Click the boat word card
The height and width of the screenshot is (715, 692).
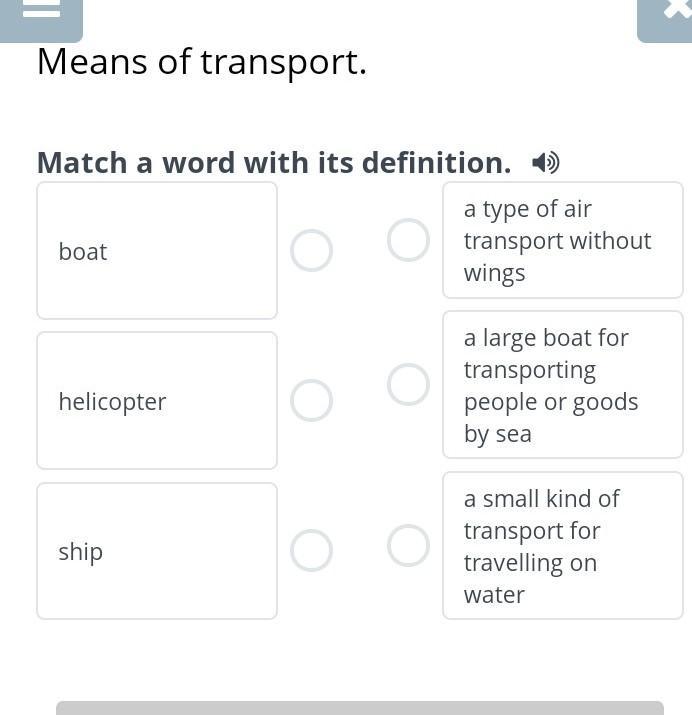coord(157,250)
